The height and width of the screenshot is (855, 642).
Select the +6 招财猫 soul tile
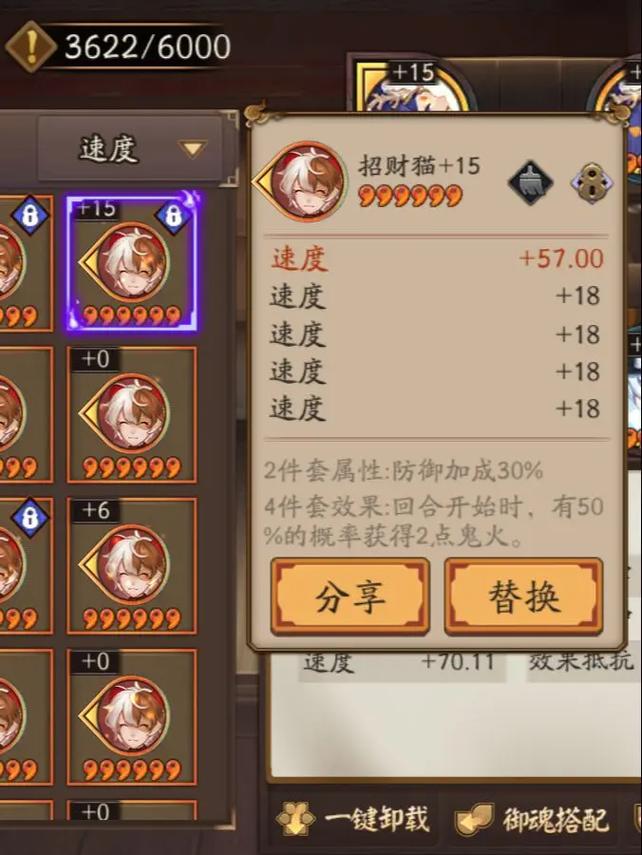tap(131, 565)
